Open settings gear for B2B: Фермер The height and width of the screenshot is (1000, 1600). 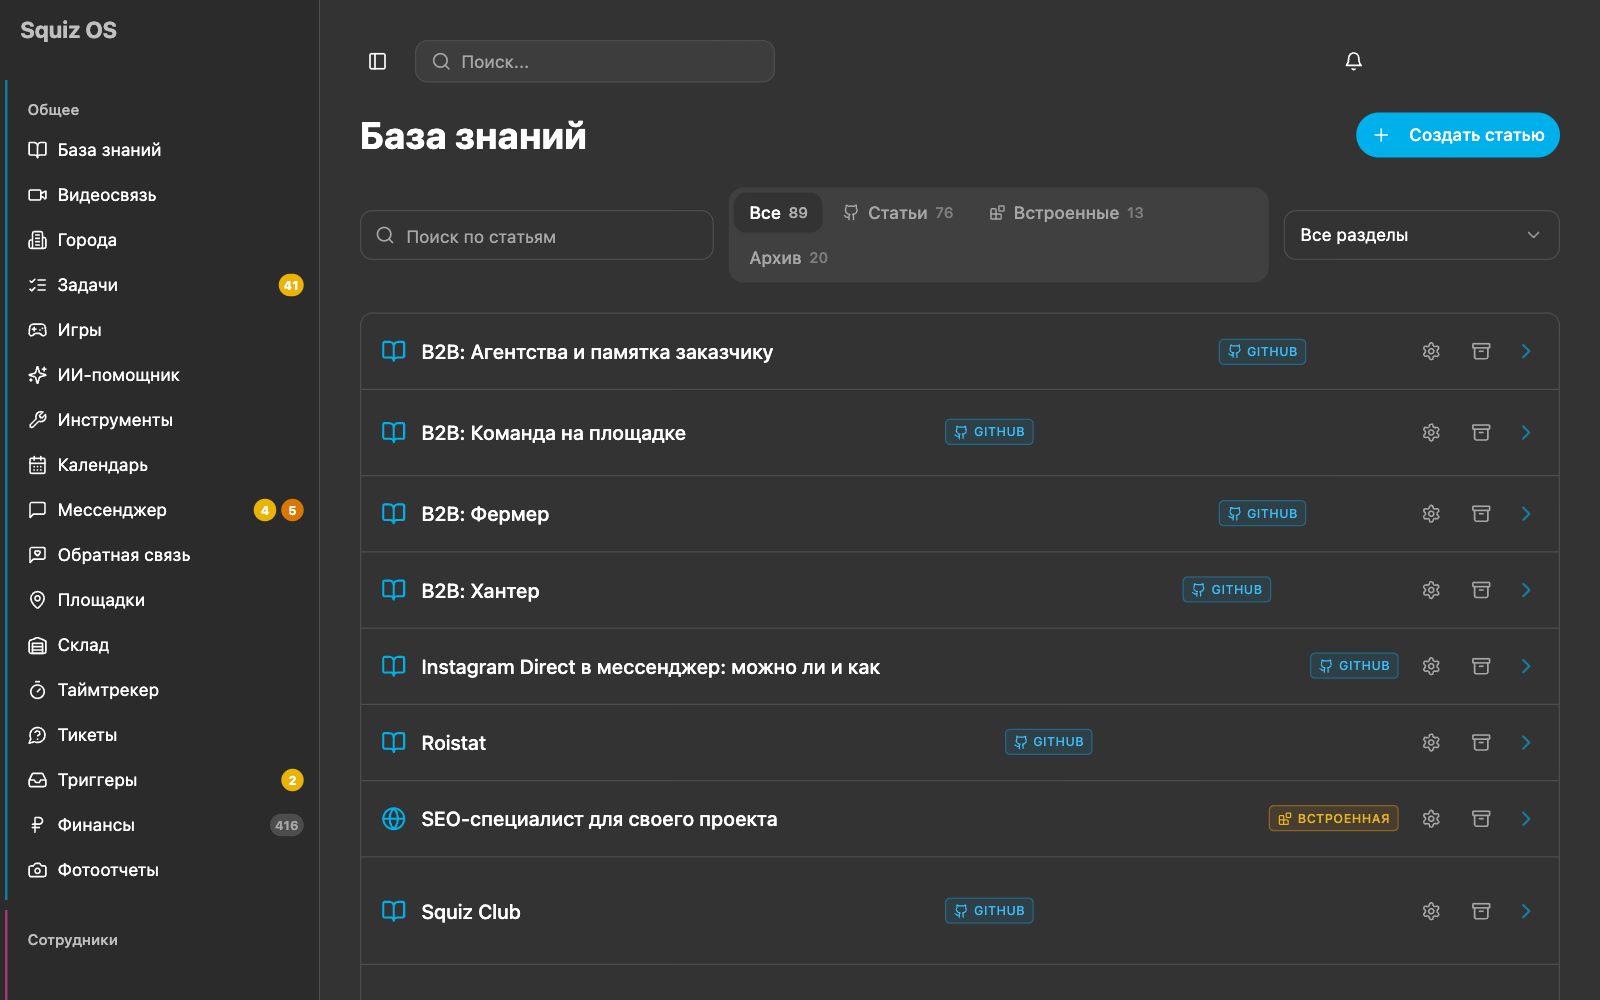1431,513
